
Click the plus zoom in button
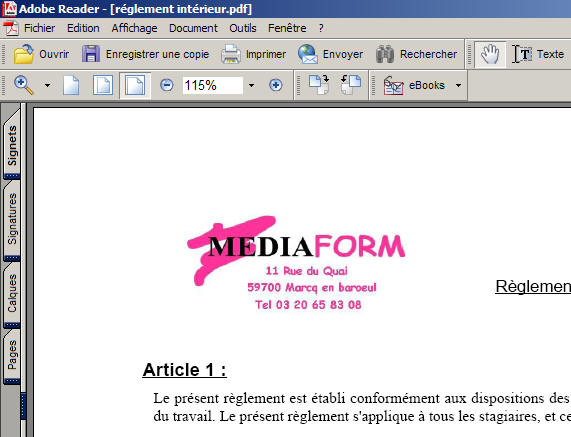point(276,85)
